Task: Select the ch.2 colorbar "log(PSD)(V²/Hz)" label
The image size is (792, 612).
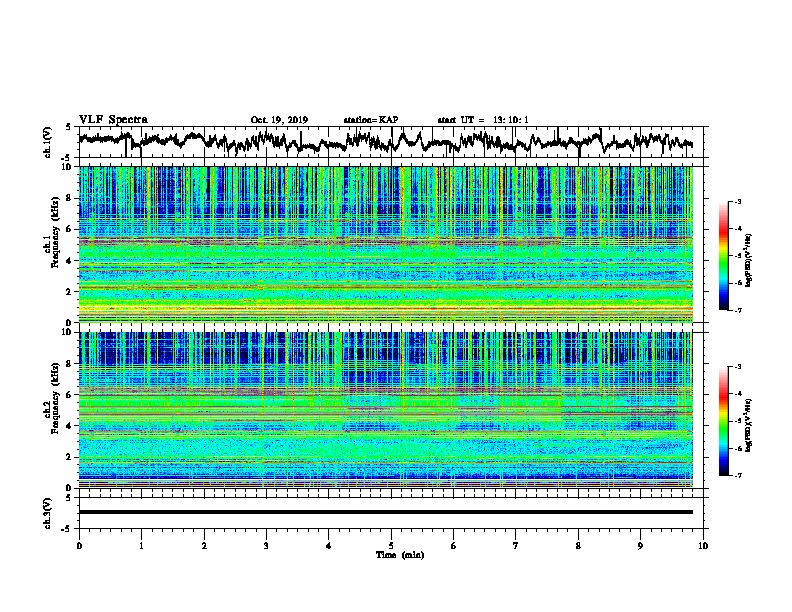Action: pos(748,425)
